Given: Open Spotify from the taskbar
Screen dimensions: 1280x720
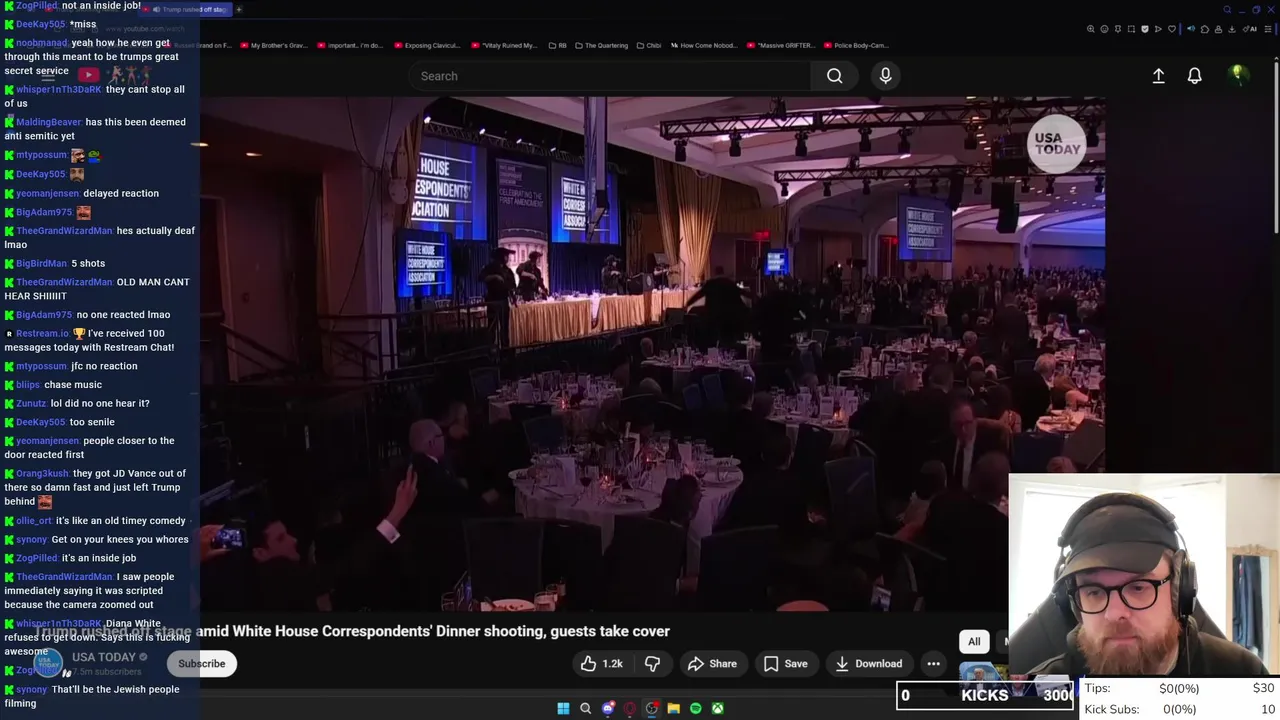Looking at the screenshot, I should tap(696, 708).
